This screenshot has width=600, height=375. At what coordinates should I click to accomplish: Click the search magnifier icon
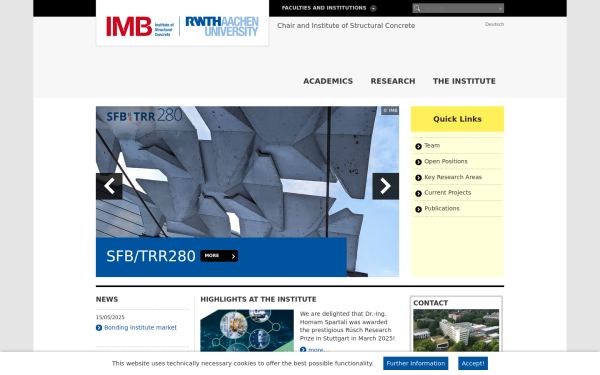[x=417, y=8]
